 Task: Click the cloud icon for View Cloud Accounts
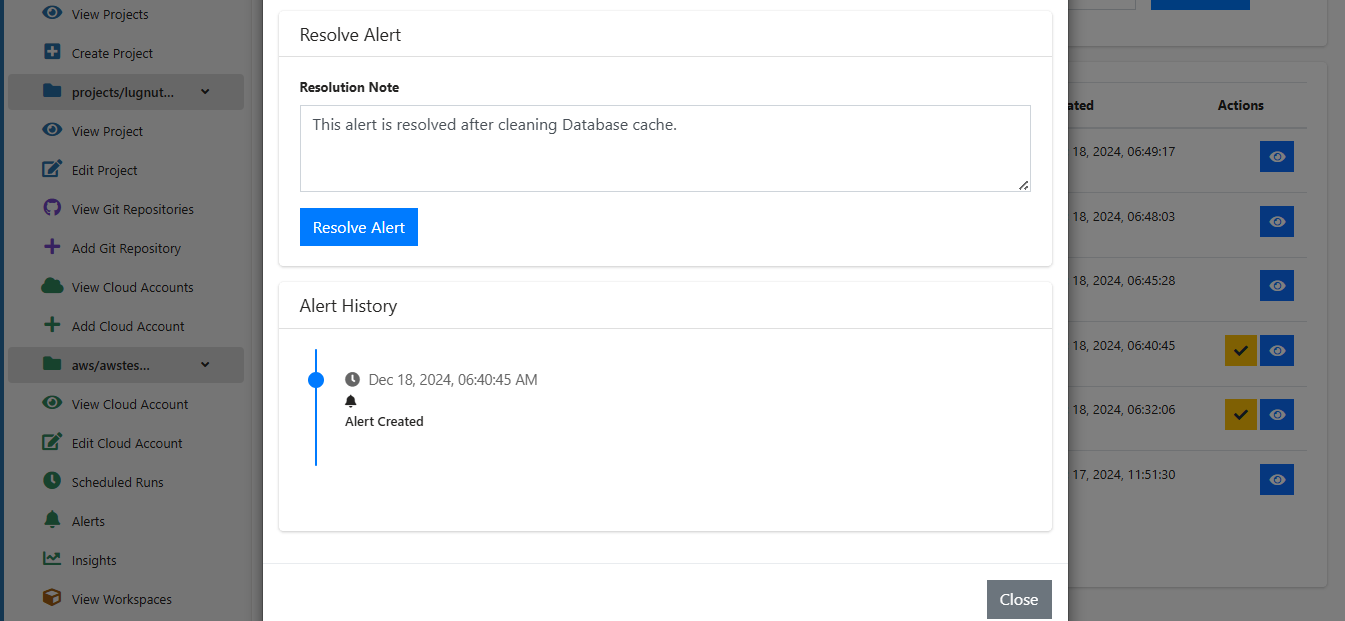[x=53, y=287]
